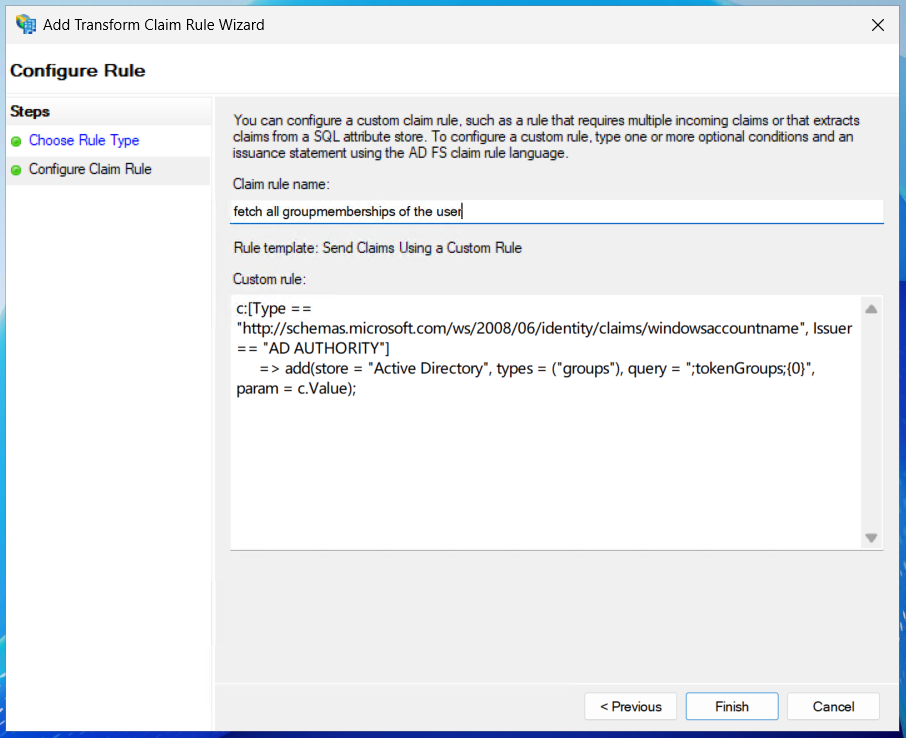This screenshot has width=906, height=738.
Task: Click inside the Custom rule text area
Action: click(545, 422)
